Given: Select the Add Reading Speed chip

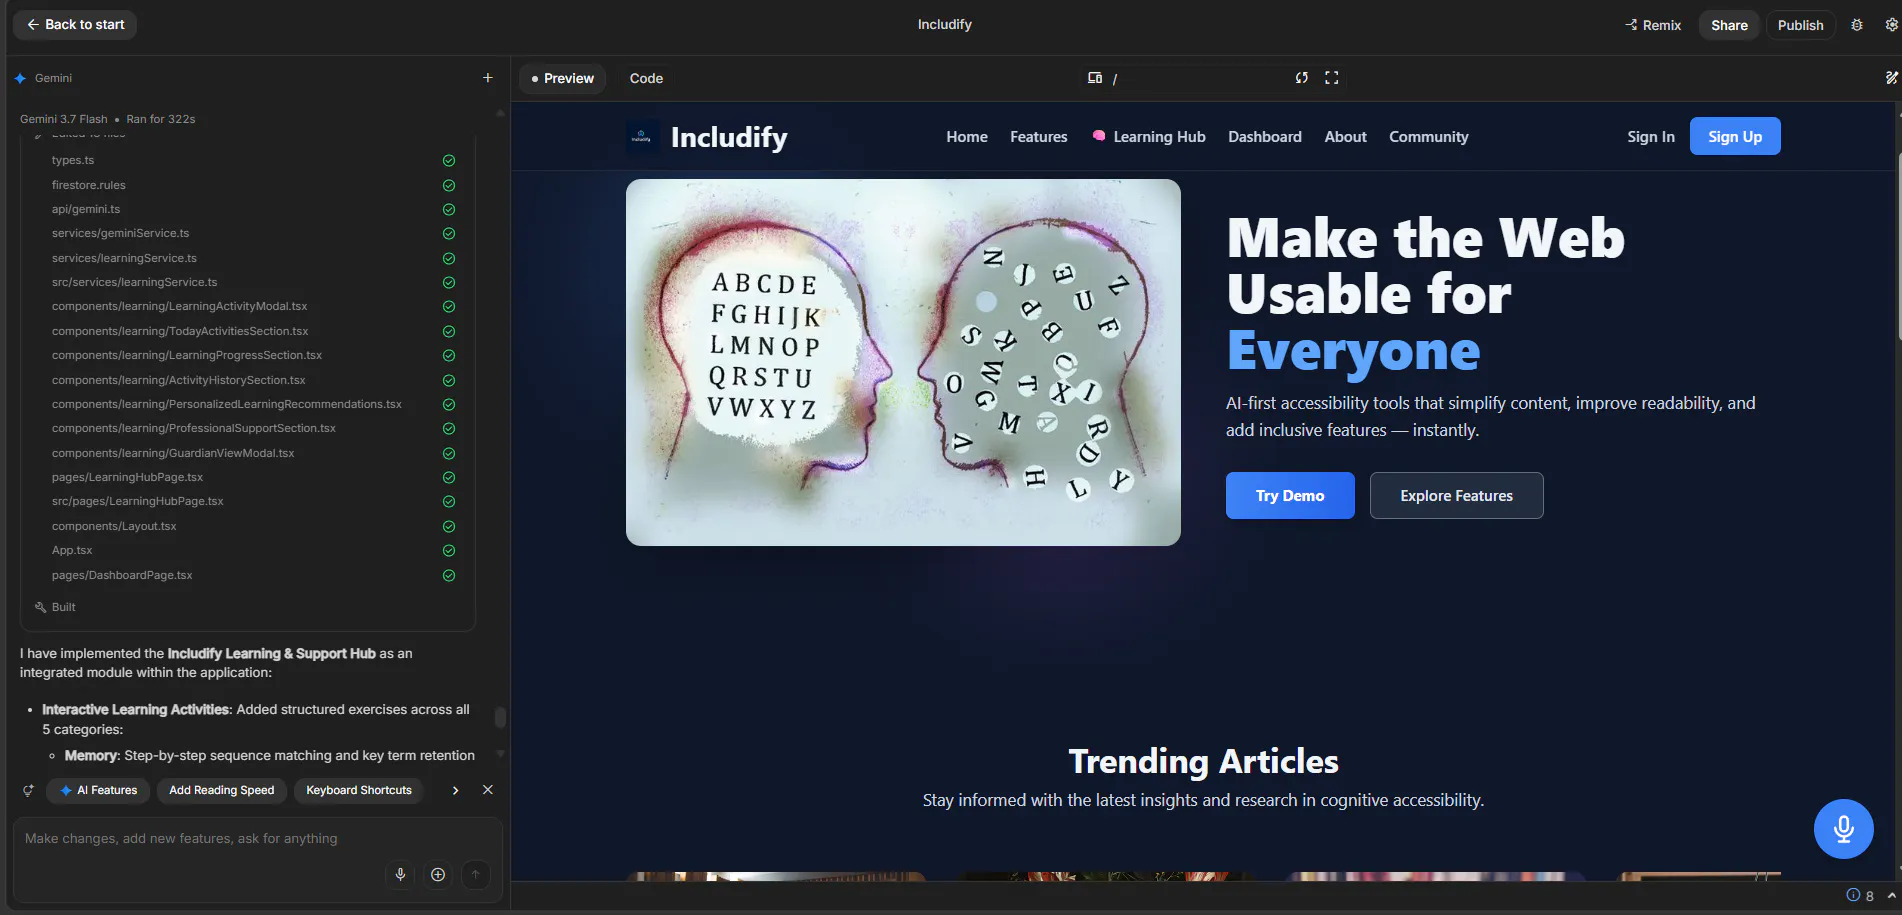Looking at the screenshot, I should [222, 790].
